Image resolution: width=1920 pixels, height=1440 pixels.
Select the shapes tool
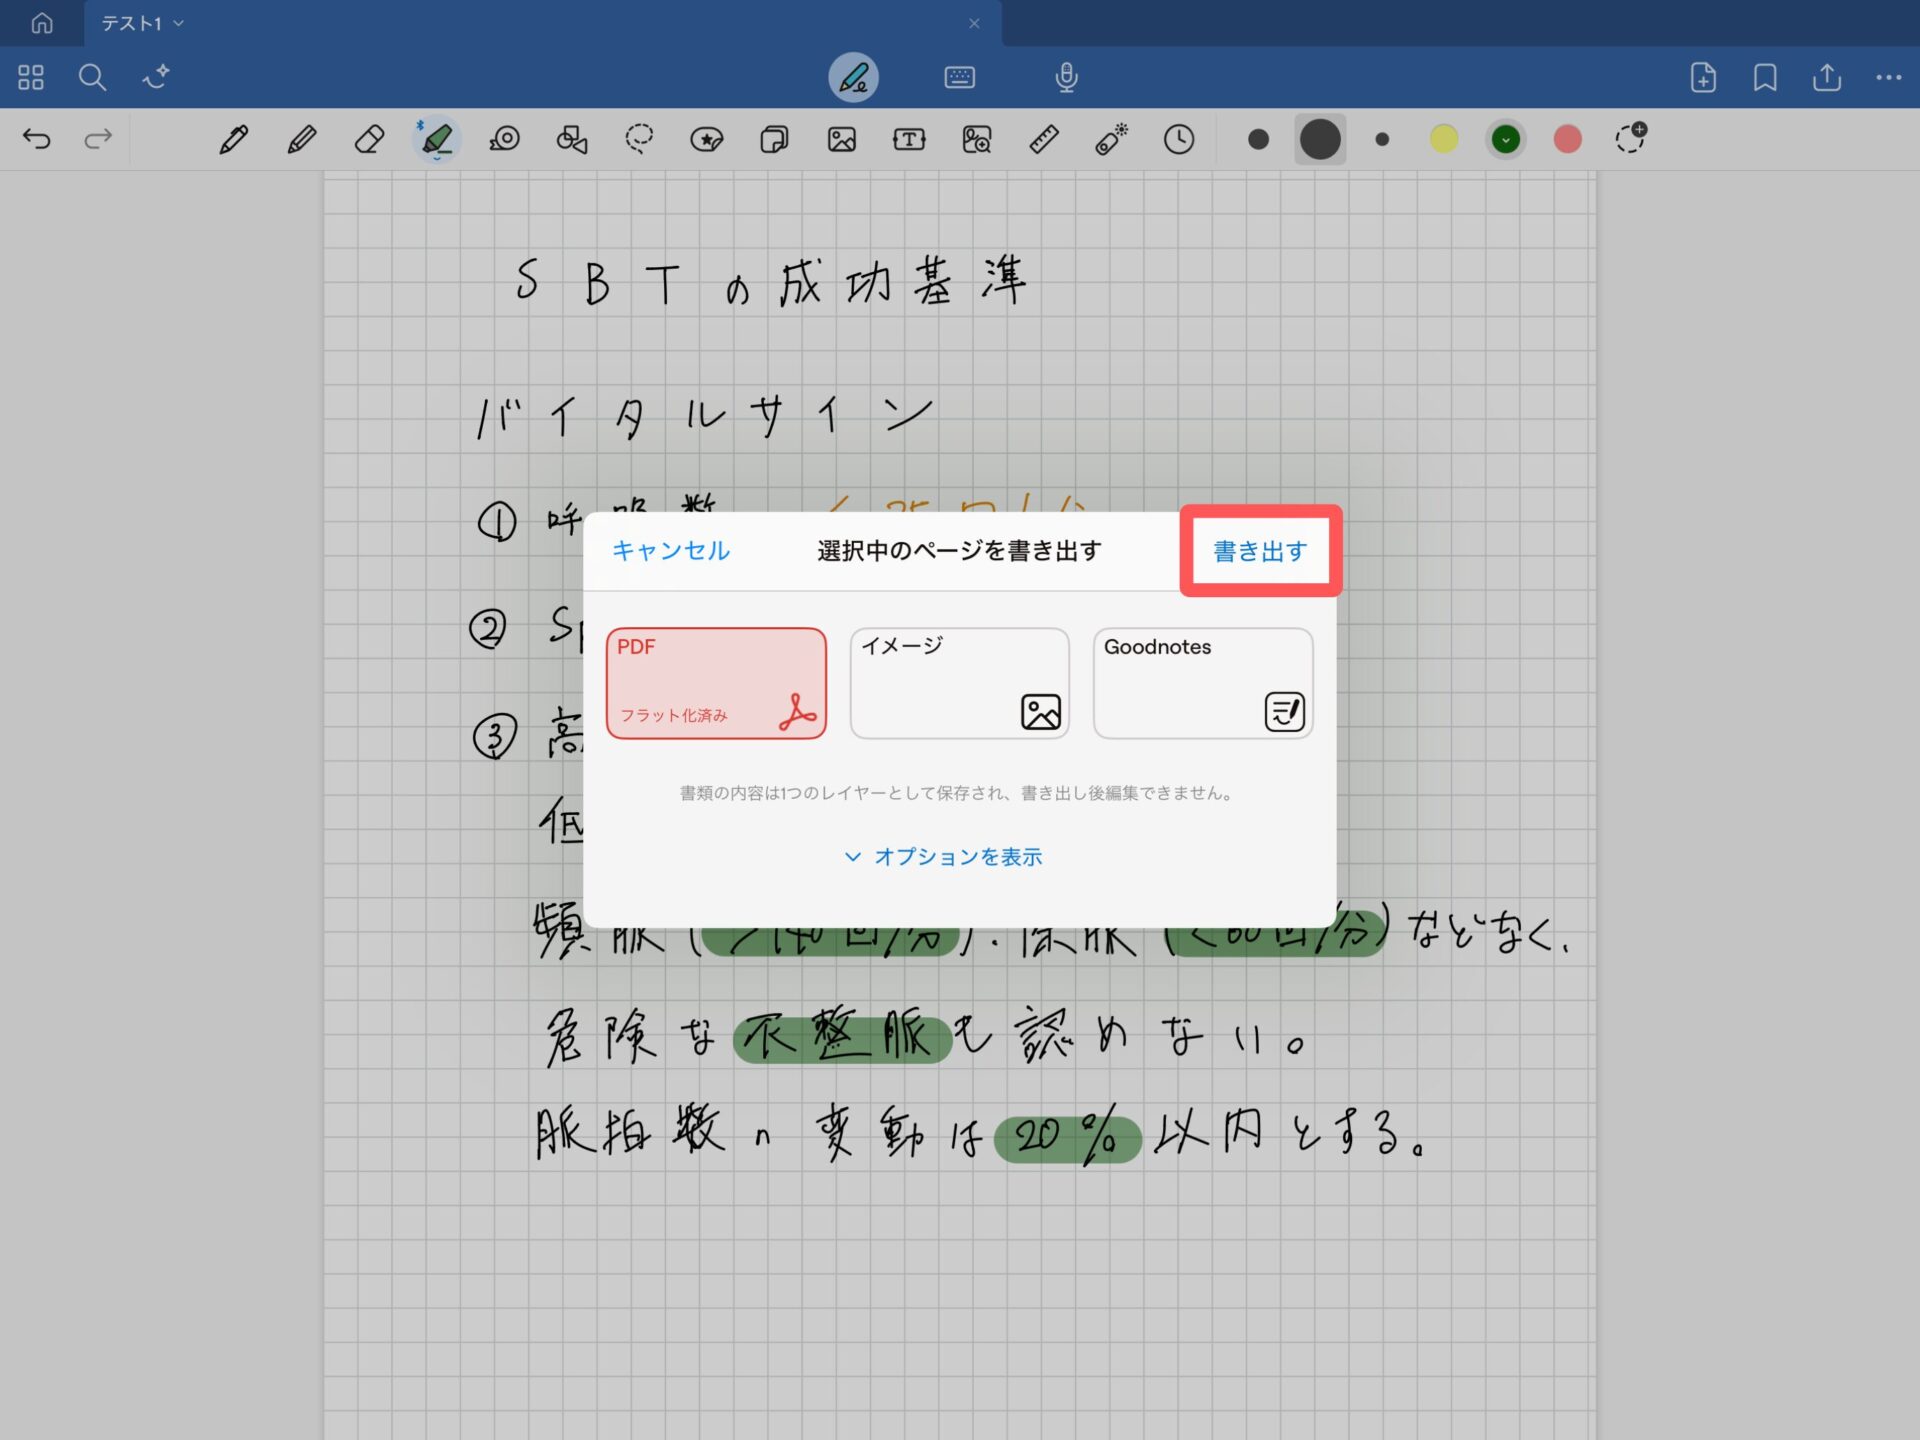point(571,139)
